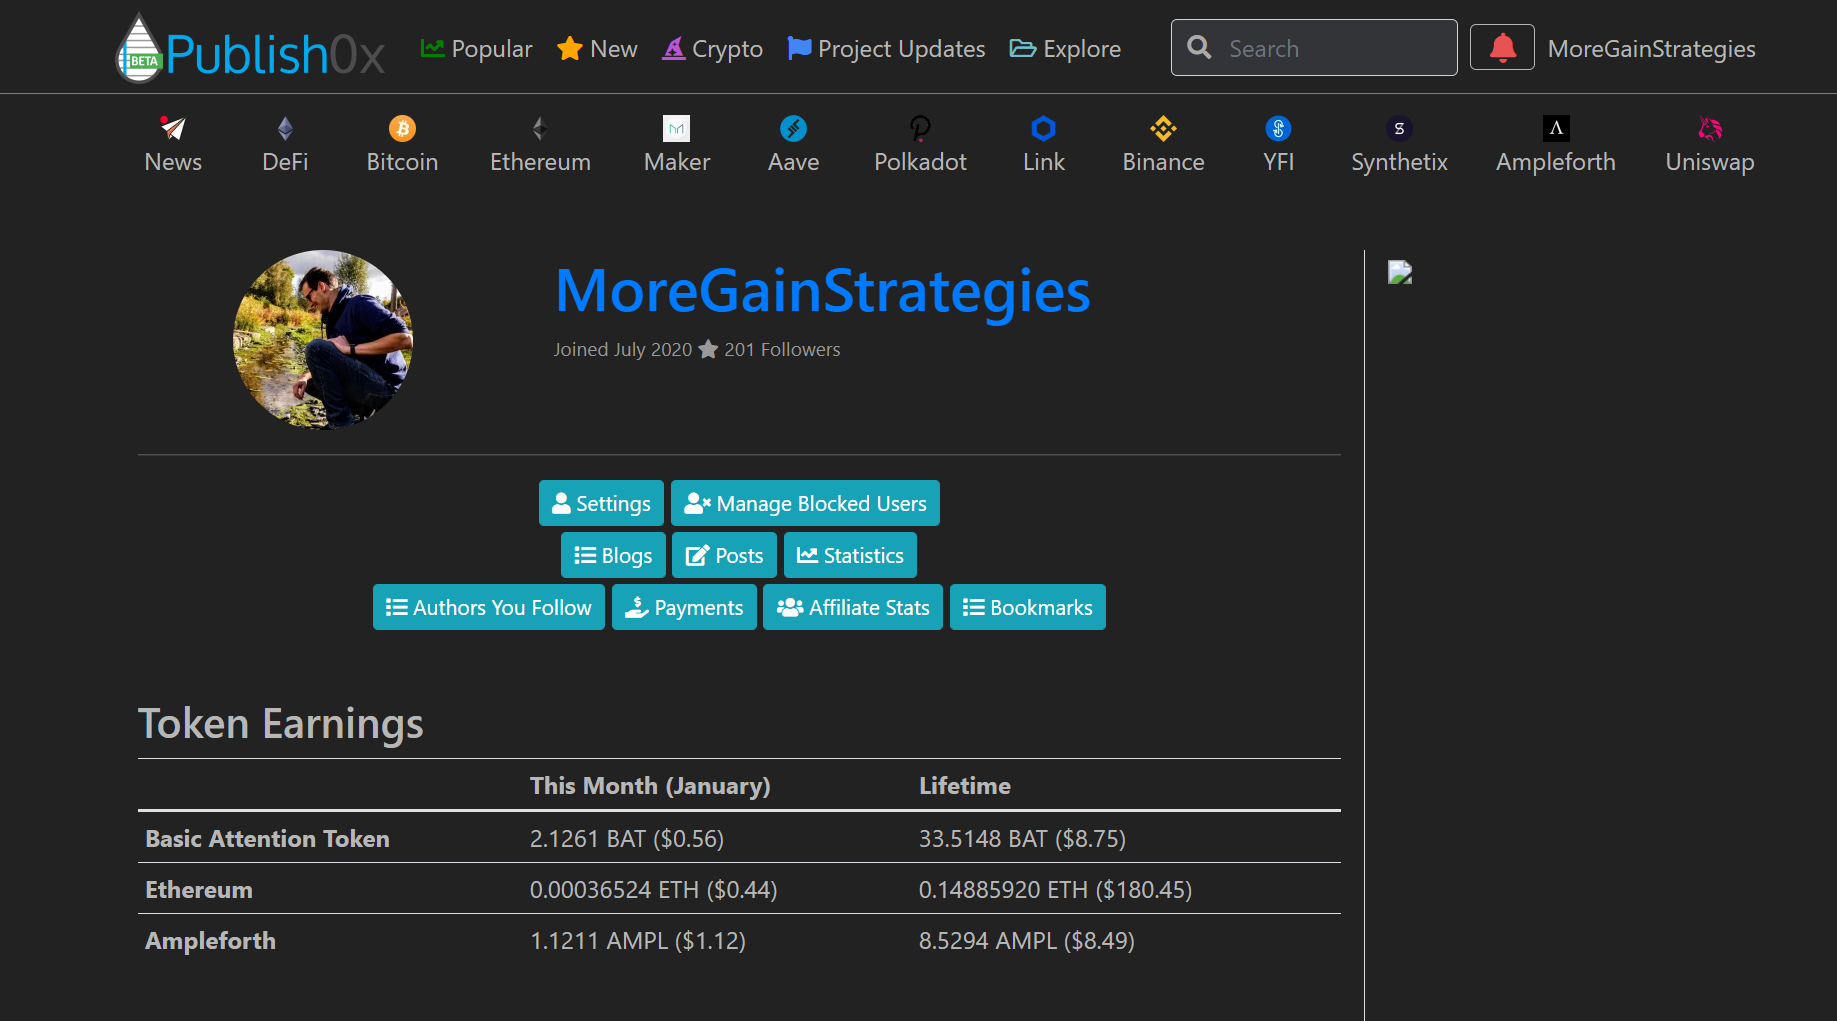Click the Chainlink hexagon icon
This screenshot has height=1021, width=1837.
coord(1044,128)
